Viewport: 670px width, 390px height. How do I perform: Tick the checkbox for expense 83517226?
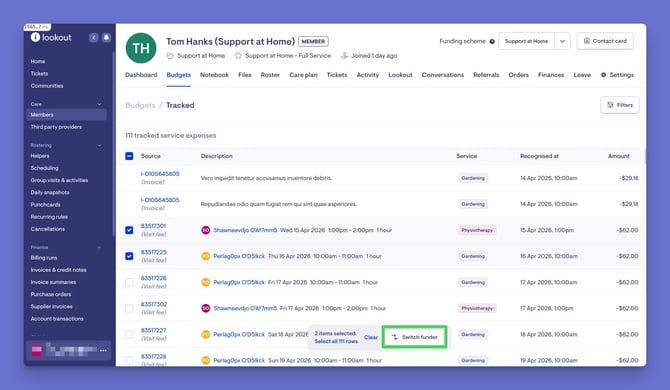(129, 282)
